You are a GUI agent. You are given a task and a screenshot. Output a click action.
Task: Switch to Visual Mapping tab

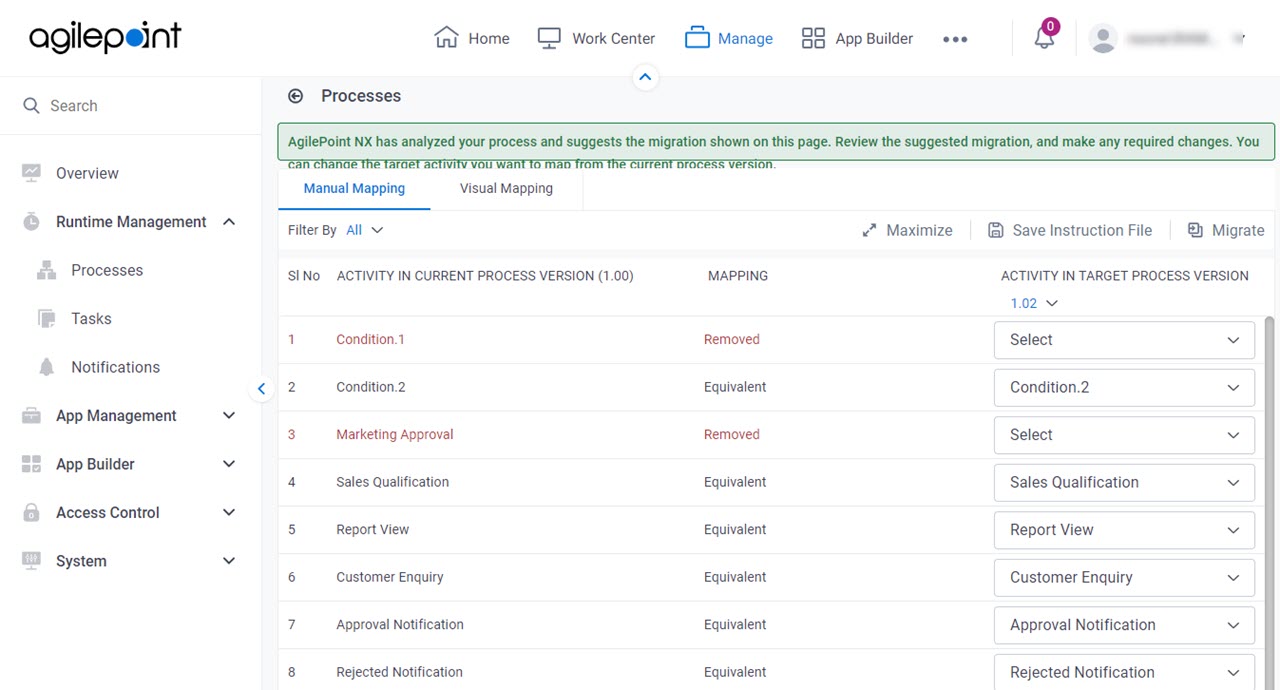coord(506,188)
